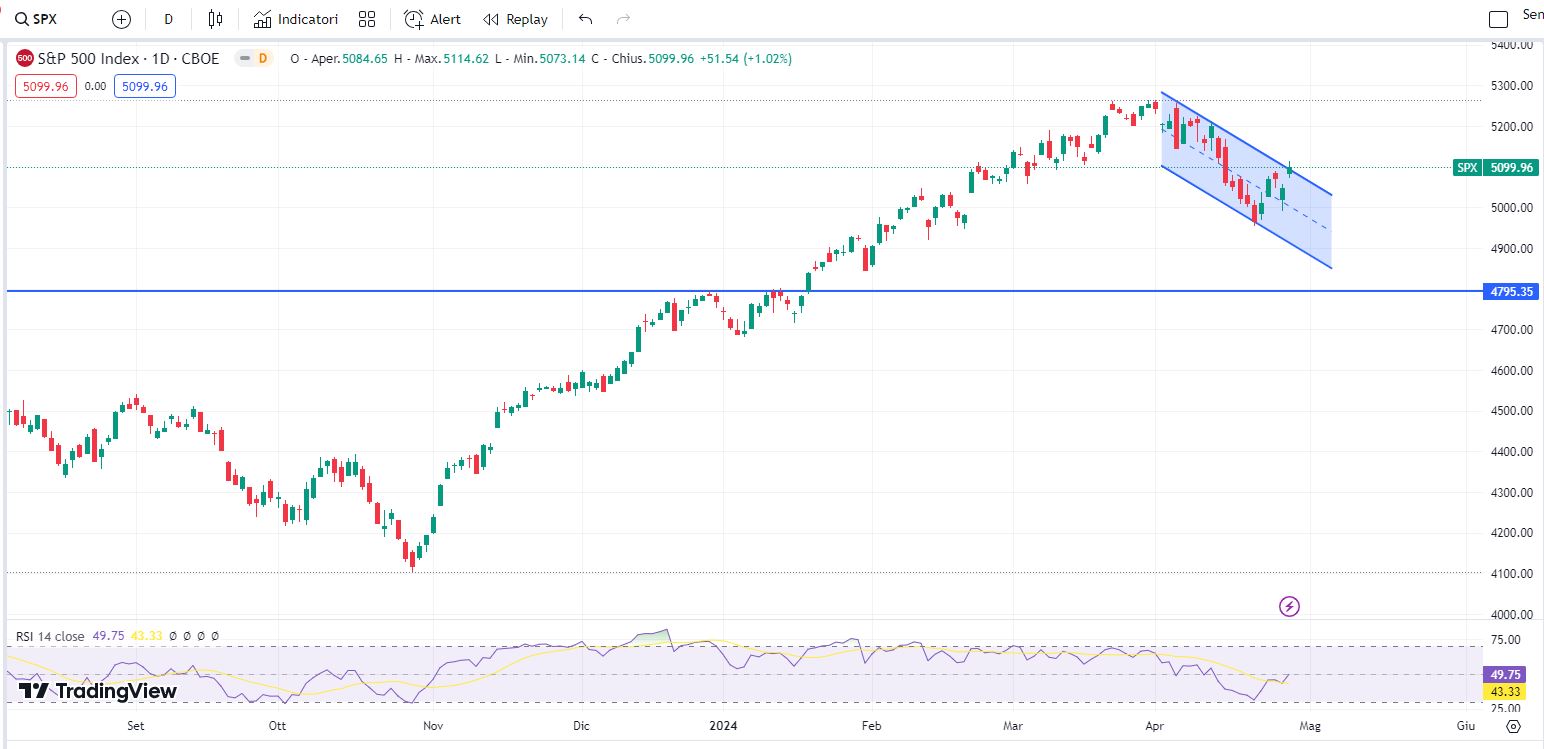
Task: Click the S&P 500 red logo badge
Action: pos(25,59)
